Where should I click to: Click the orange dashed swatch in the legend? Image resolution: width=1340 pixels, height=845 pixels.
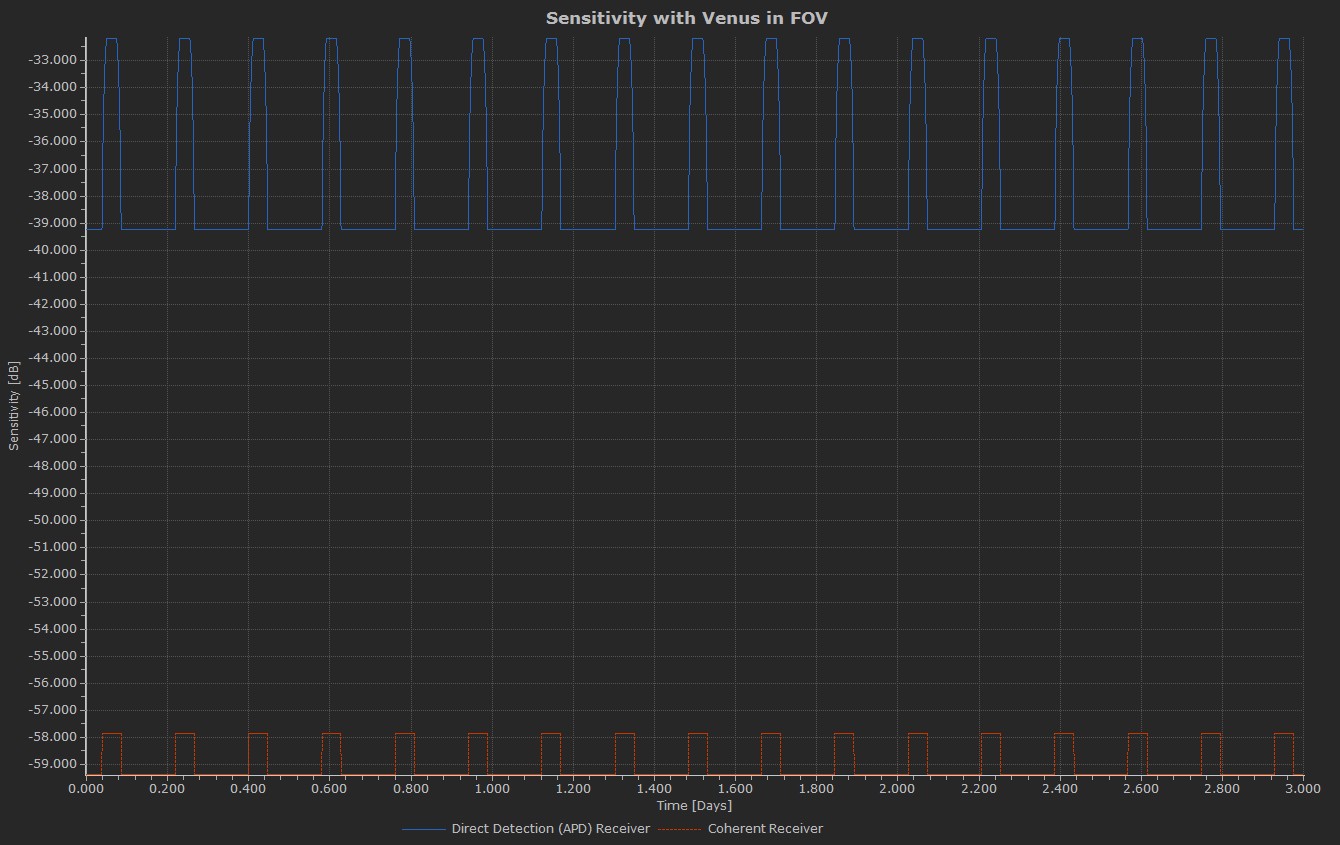coord(680,829)
